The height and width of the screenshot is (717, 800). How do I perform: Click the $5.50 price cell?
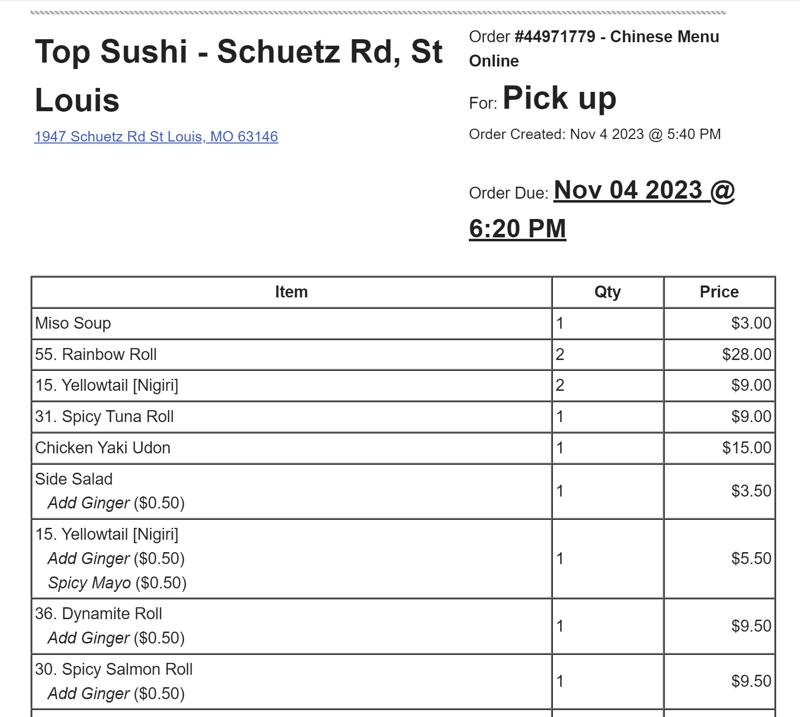(750, 558)
